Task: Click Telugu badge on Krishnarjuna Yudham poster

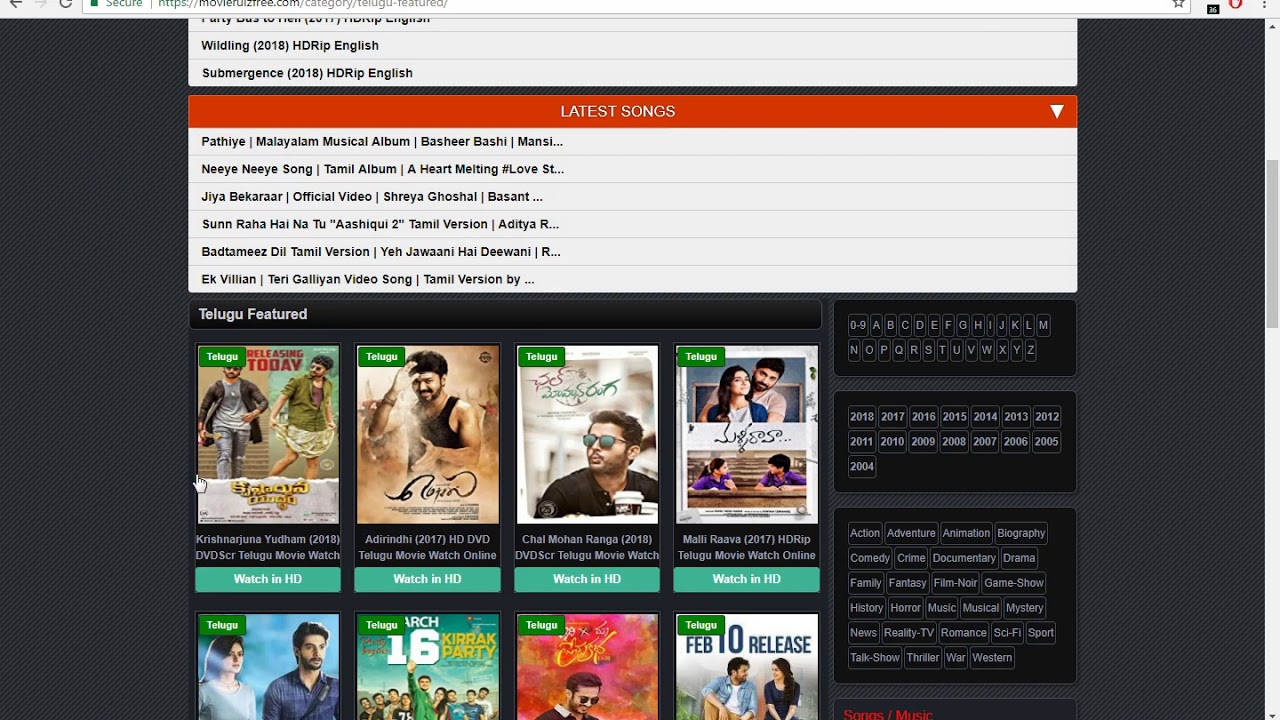Action: 222,357
